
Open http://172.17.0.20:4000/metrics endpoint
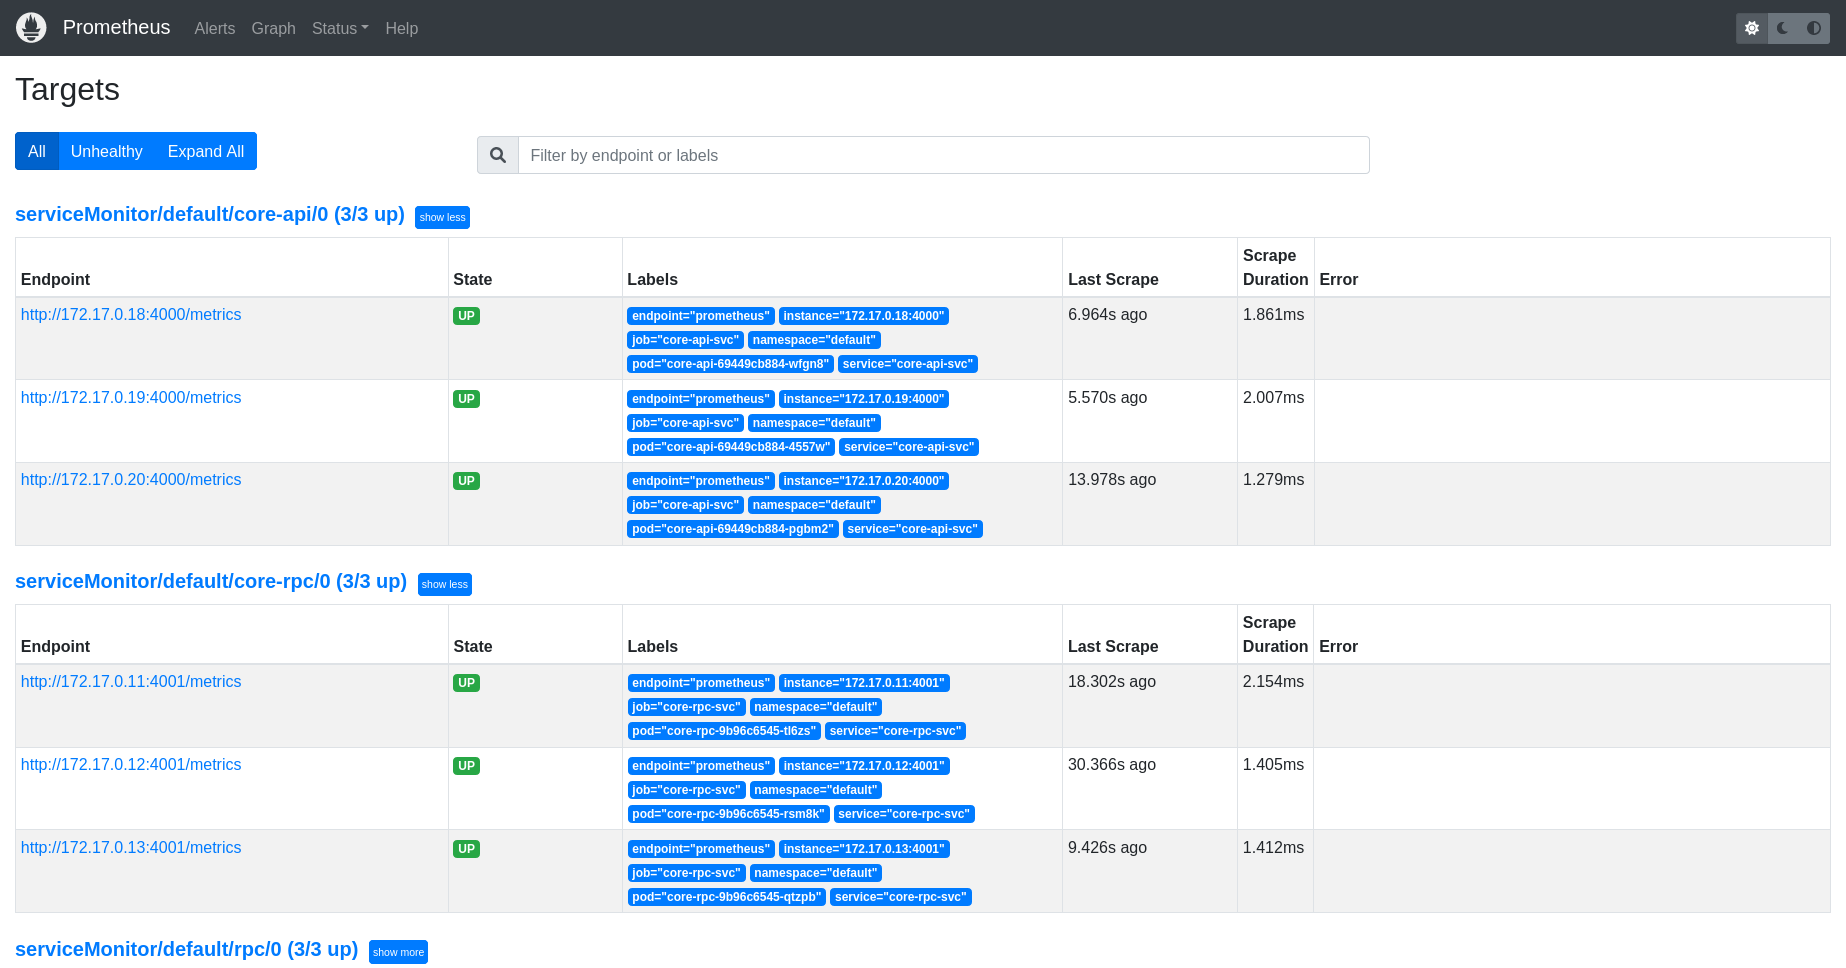131,479
